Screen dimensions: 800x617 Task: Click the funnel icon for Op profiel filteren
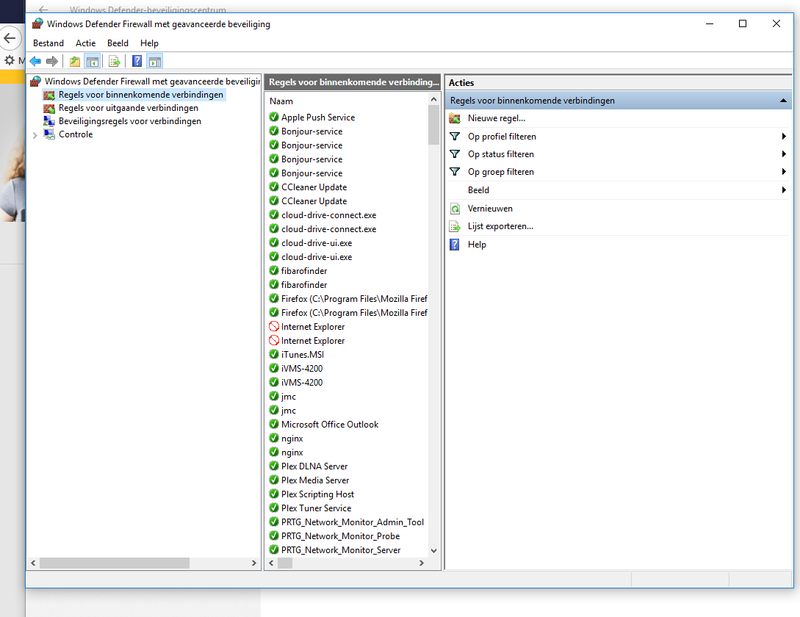click(x=455, y=136)
